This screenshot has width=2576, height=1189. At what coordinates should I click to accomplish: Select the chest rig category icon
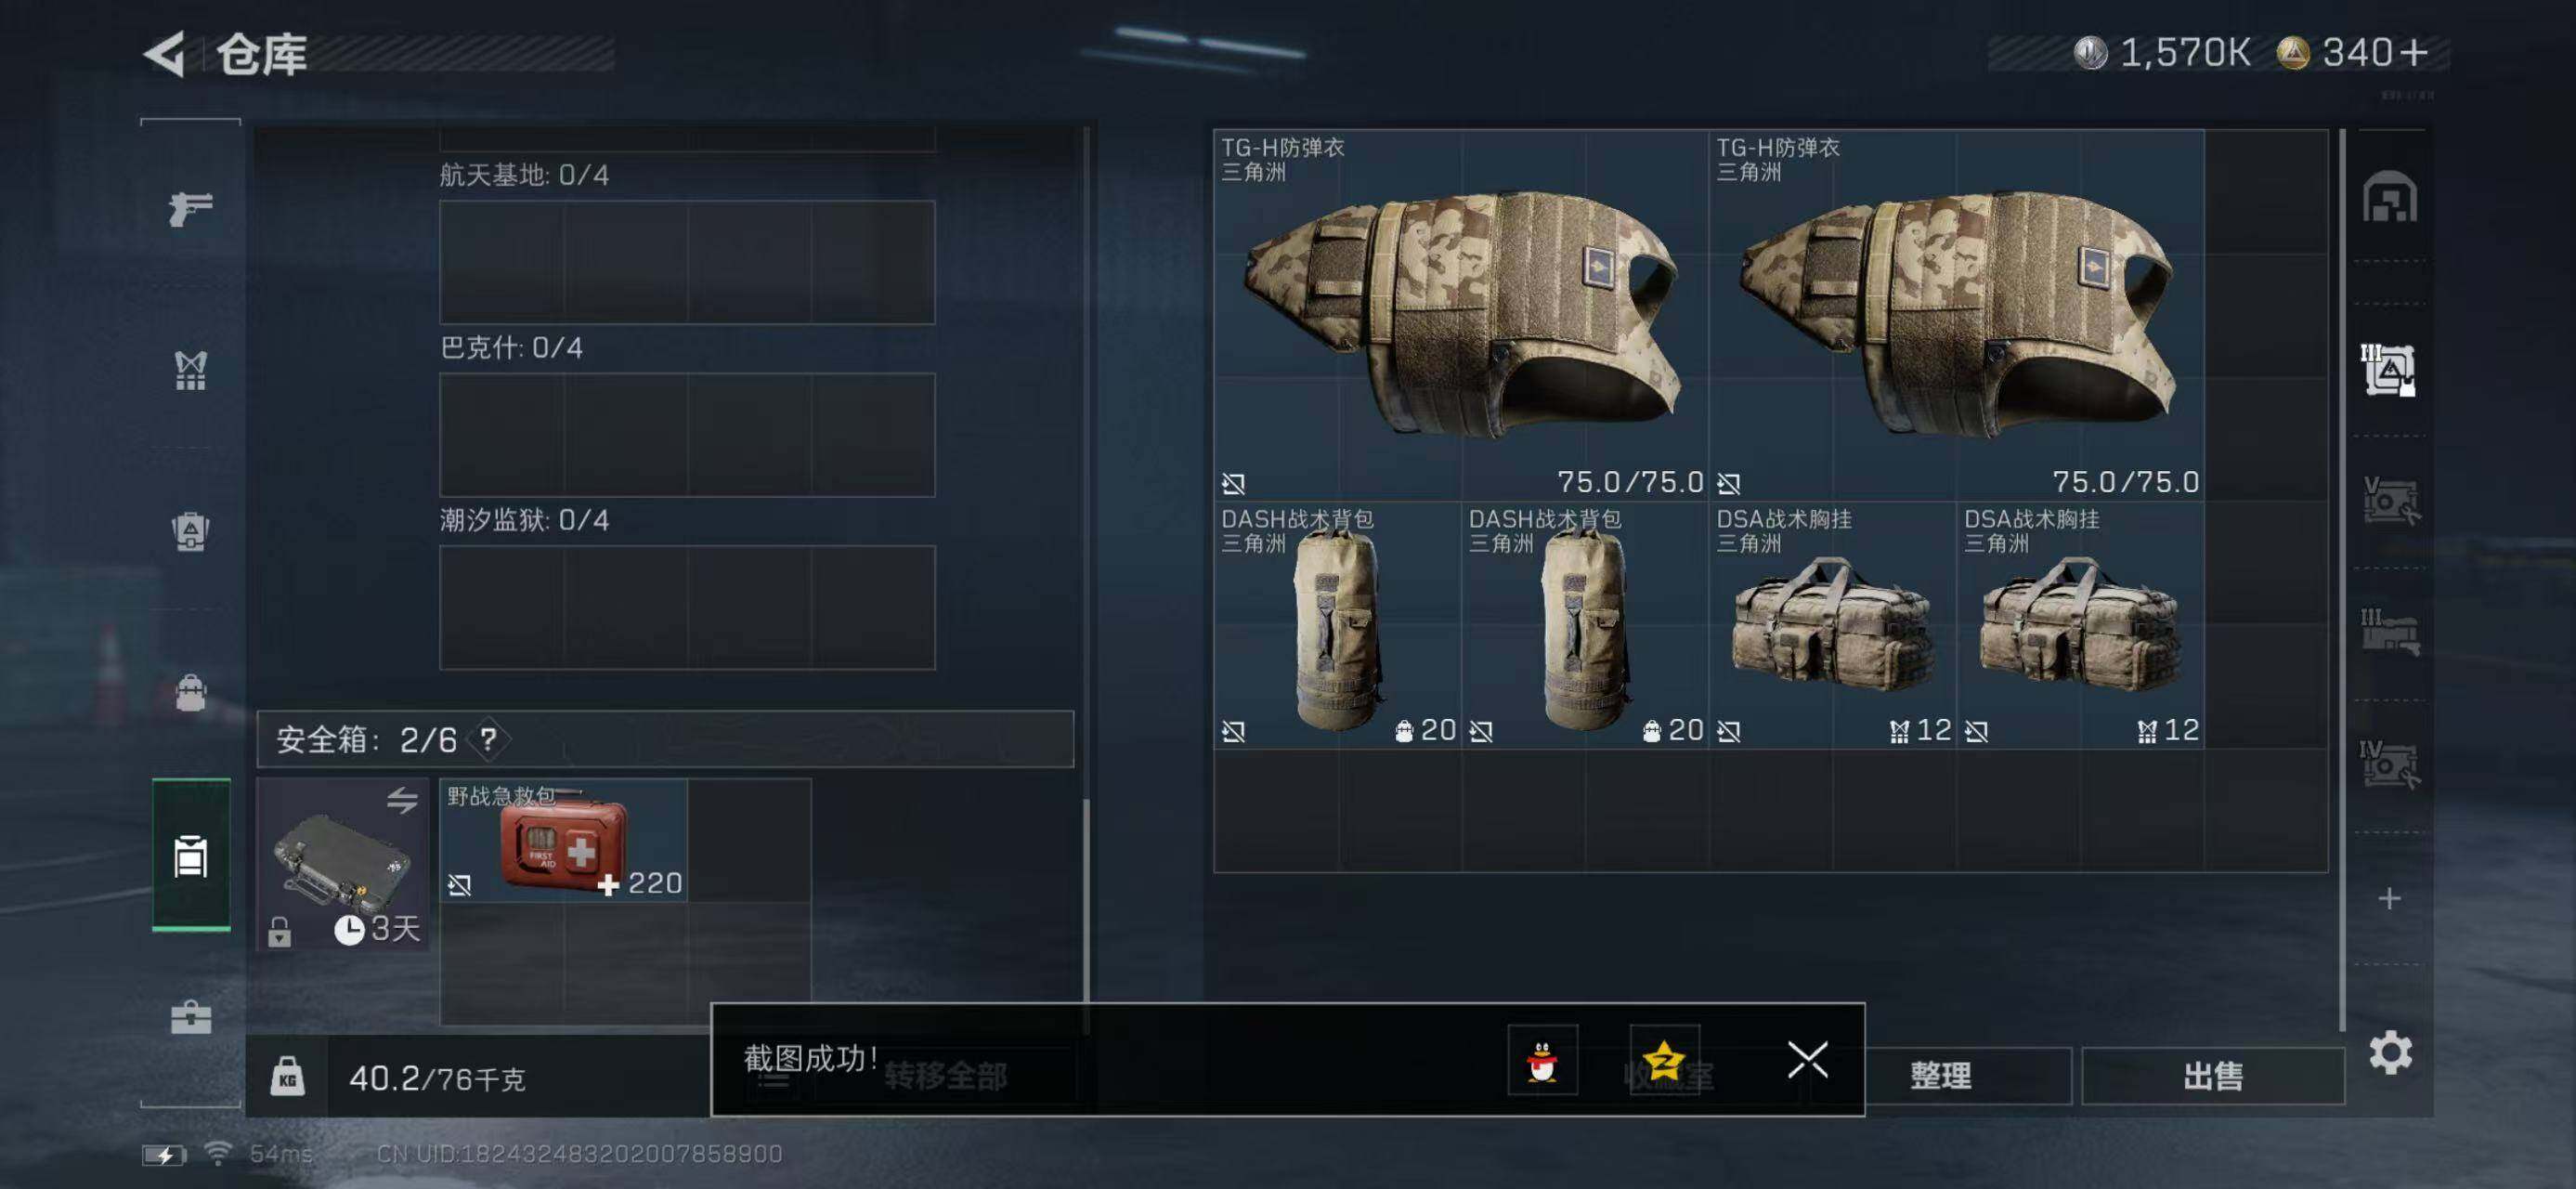pyautogui.click(x=190, y=370)
